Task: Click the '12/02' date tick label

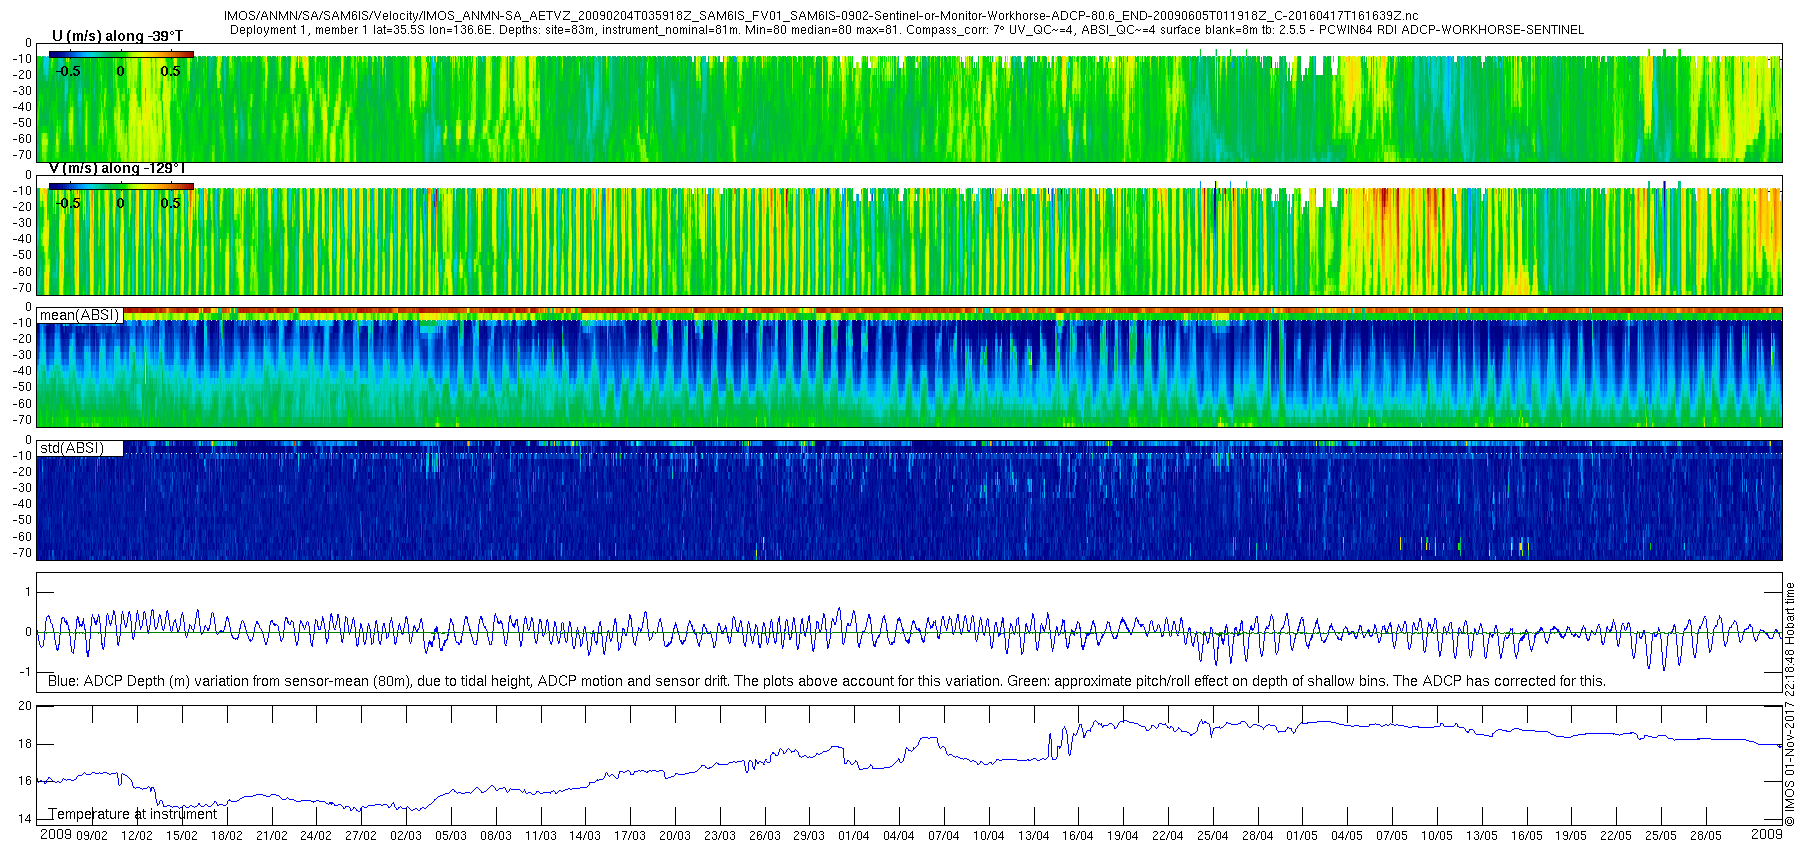Action: [x=137, y=836]
